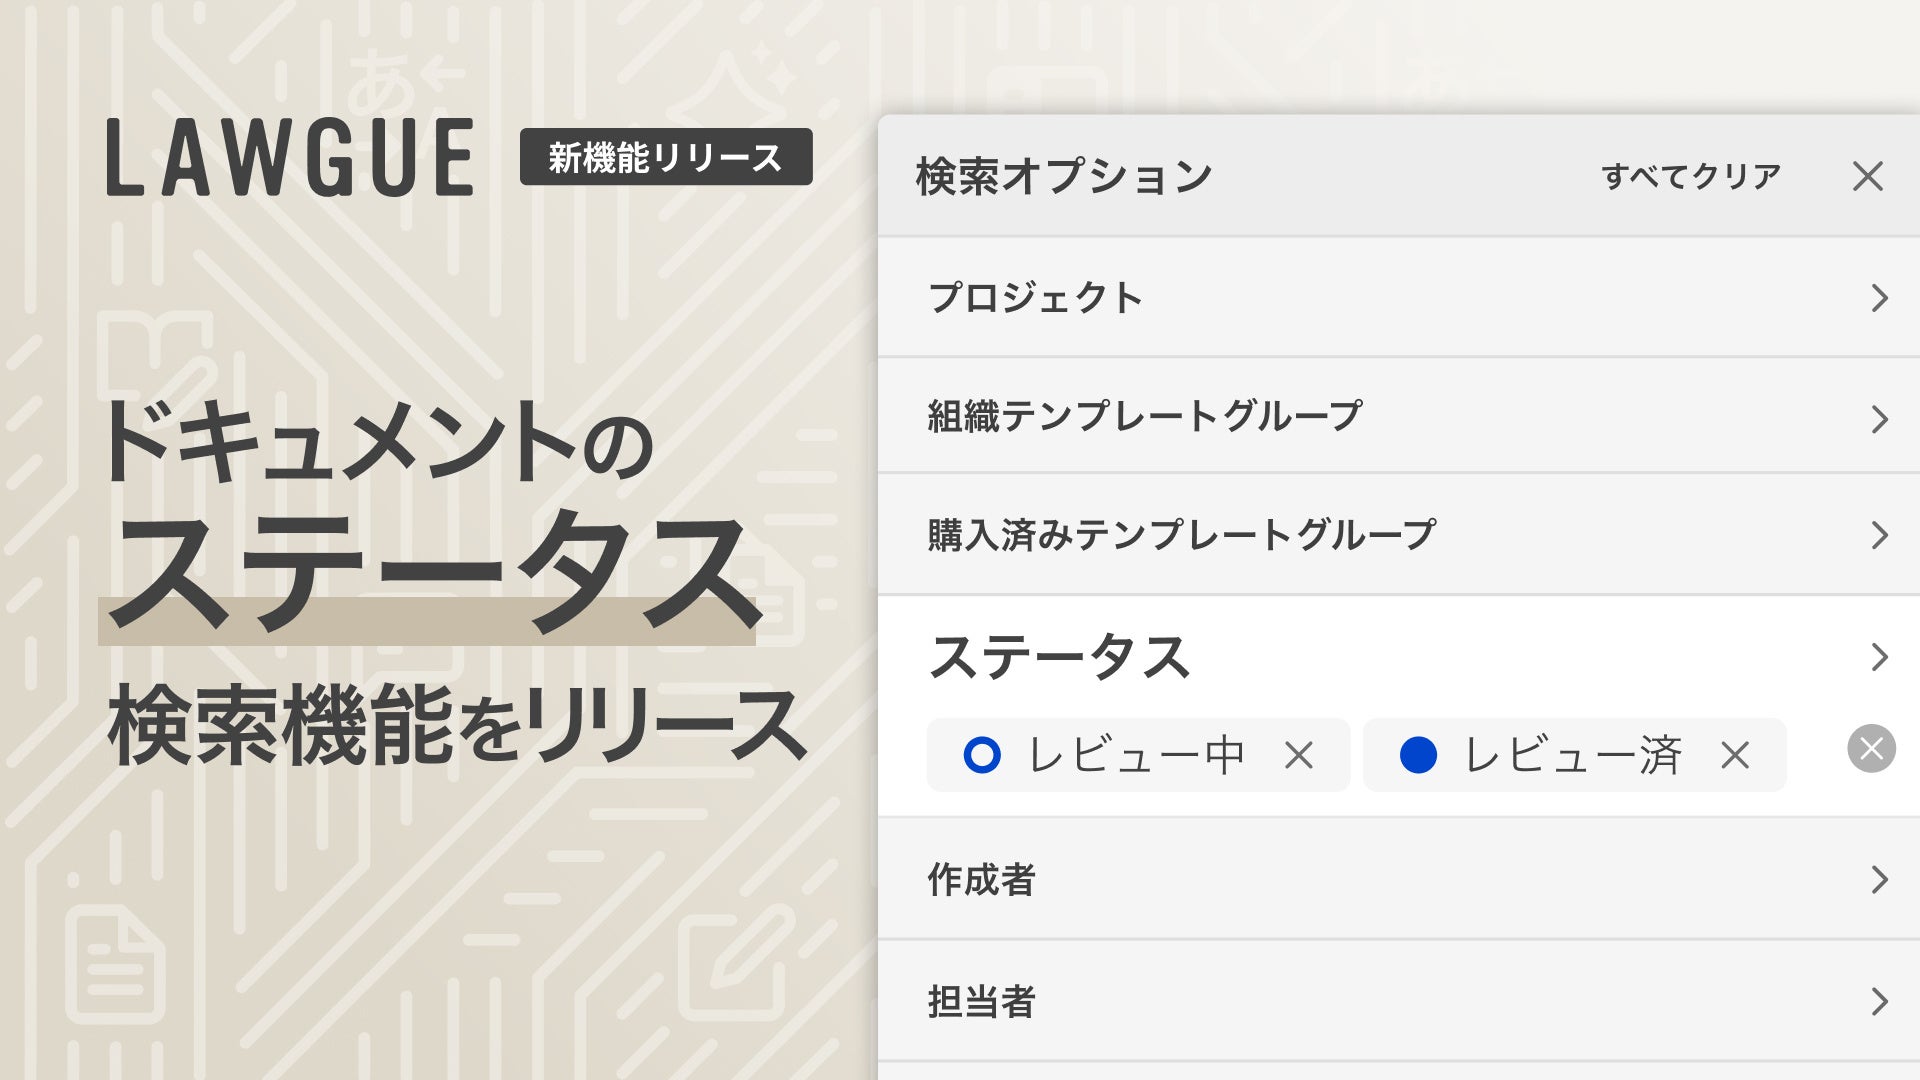Close the search options panel
This screenshot has width=1920, height=1080.
coord(1867,176)
